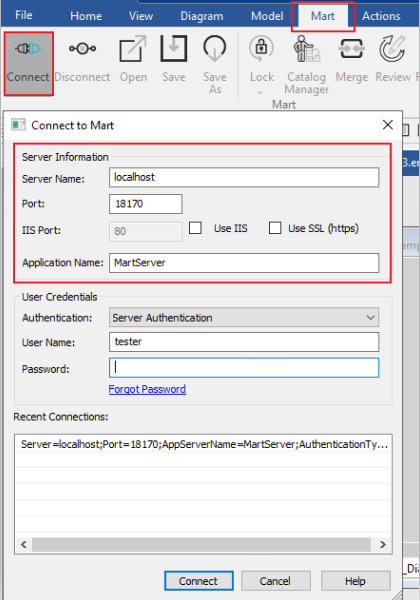
Task: Enable the Use IIS checkbox
Action: tap(195, 228)
